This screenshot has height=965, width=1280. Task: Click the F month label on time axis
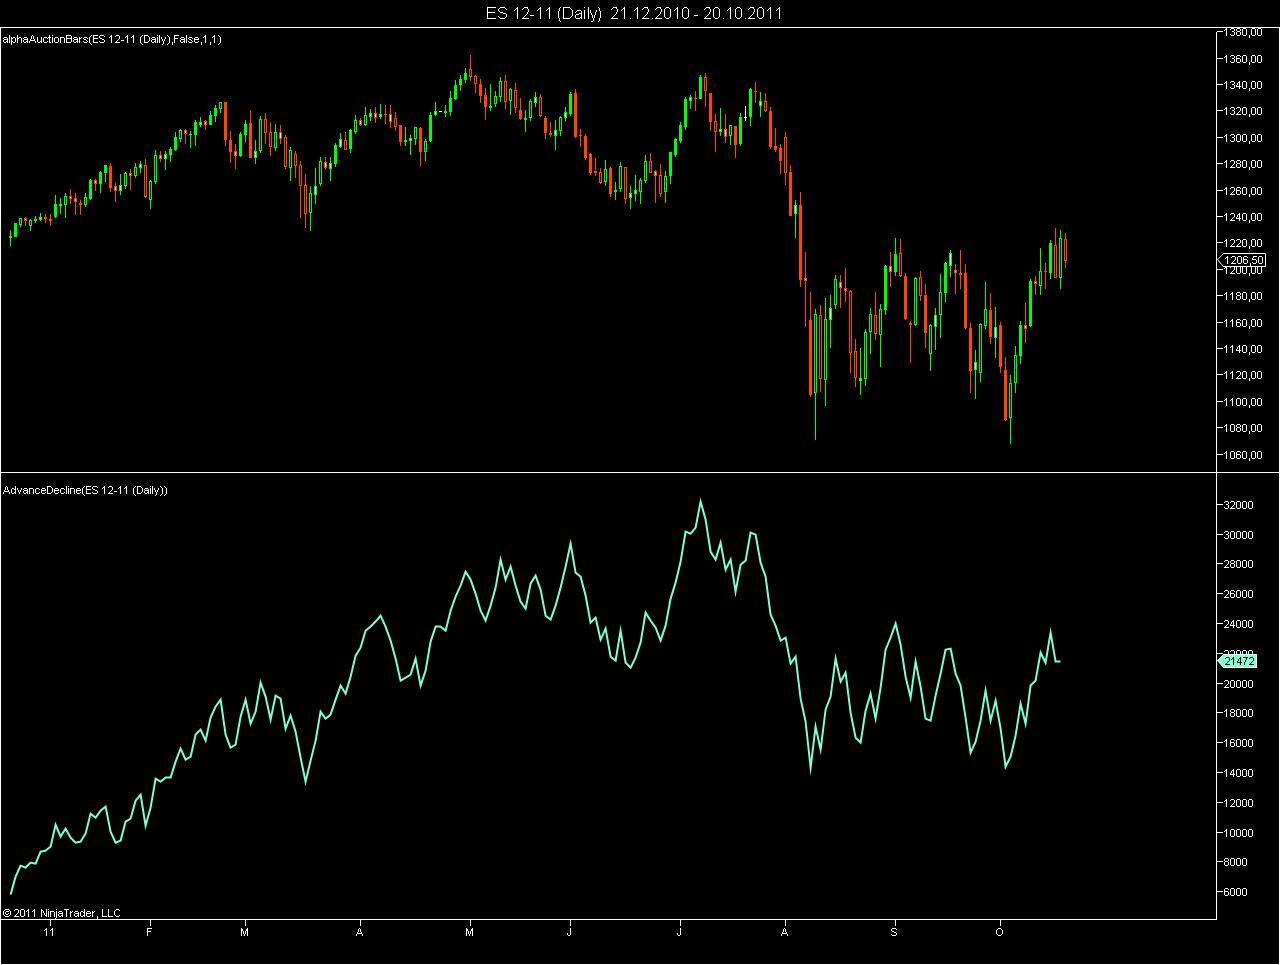(148, 932)
